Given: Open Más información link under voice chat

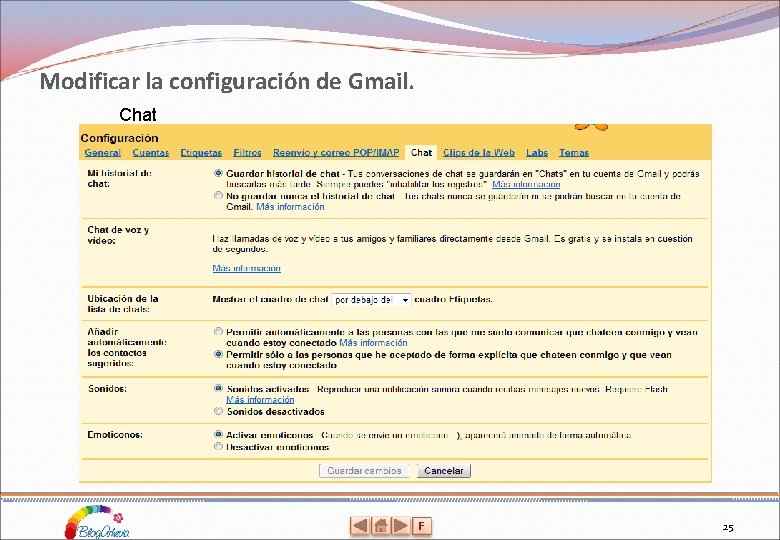Looking at the screenshot, I should tap(247, 269).
